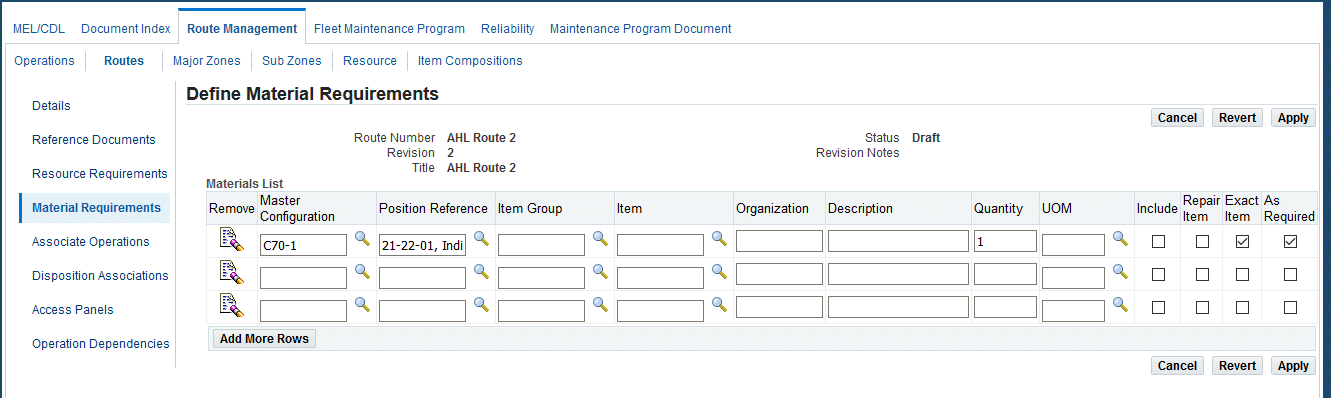Open Disposition Associations side link
The width and height of the screenshot is (1331, 398).
coord(100,276)
